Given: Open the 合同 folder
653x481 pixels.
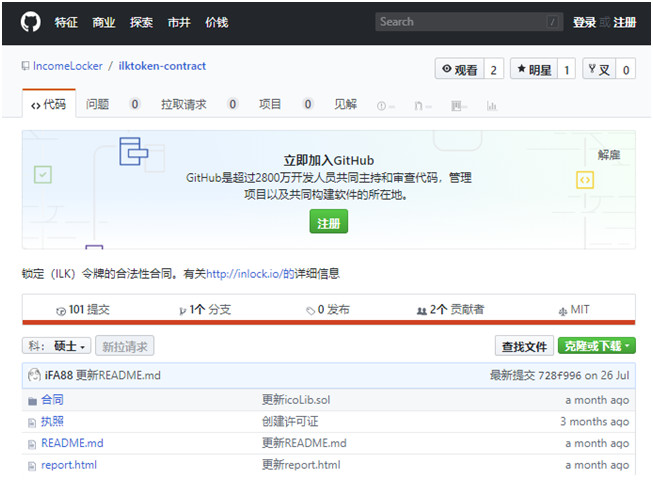Looking at the screenshot, I should [52, 400].
